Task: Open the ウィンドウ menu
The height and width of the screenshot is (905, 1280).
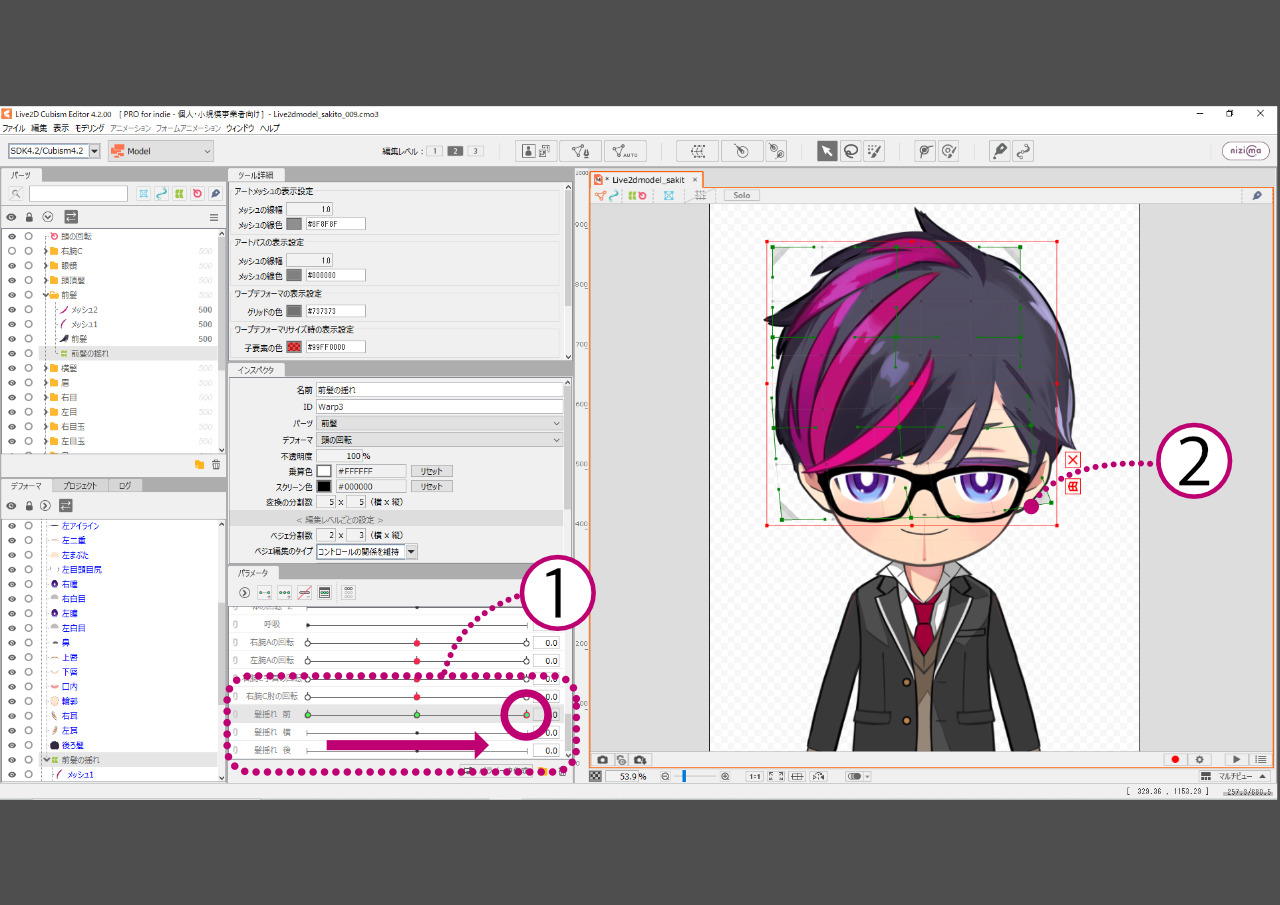Action: click(x=240, y=128)
